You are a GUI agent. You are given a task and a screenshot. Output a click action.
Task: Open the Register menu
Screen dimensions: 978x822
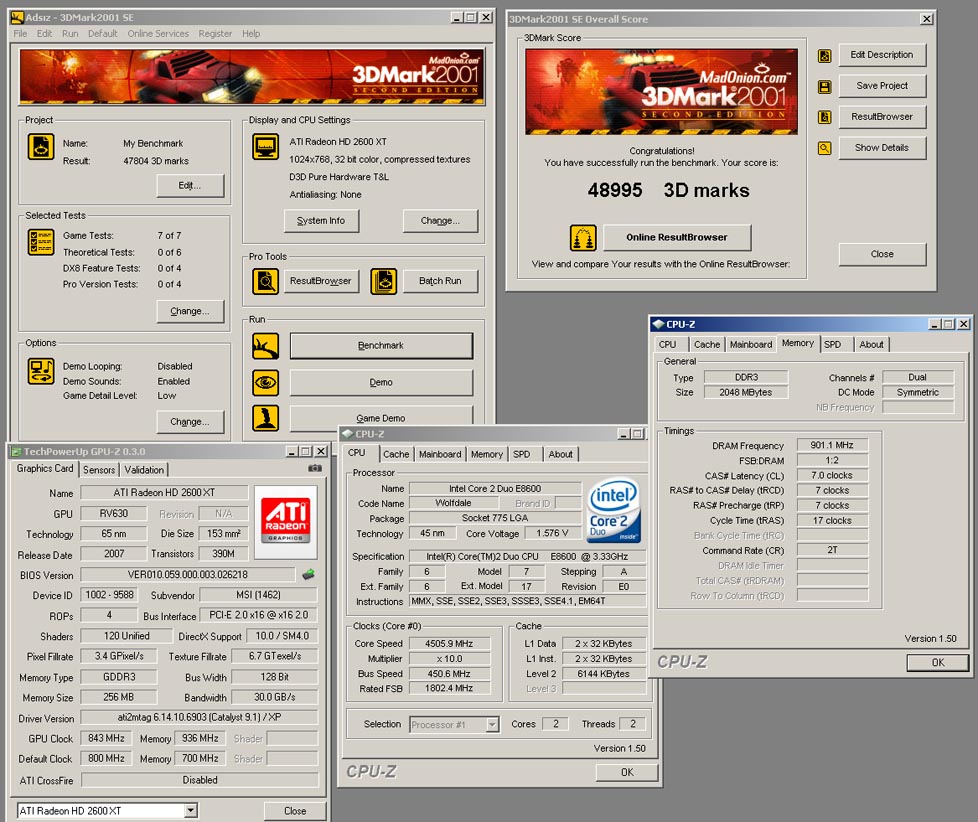215,34
